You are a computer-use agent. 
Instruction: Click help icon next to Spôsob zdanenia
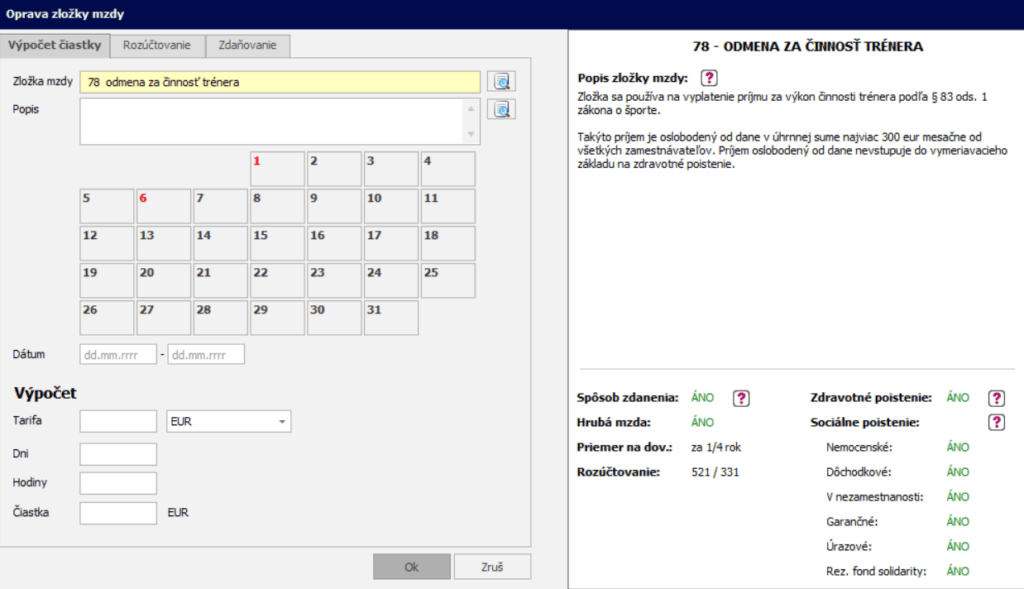coord(741,398)
